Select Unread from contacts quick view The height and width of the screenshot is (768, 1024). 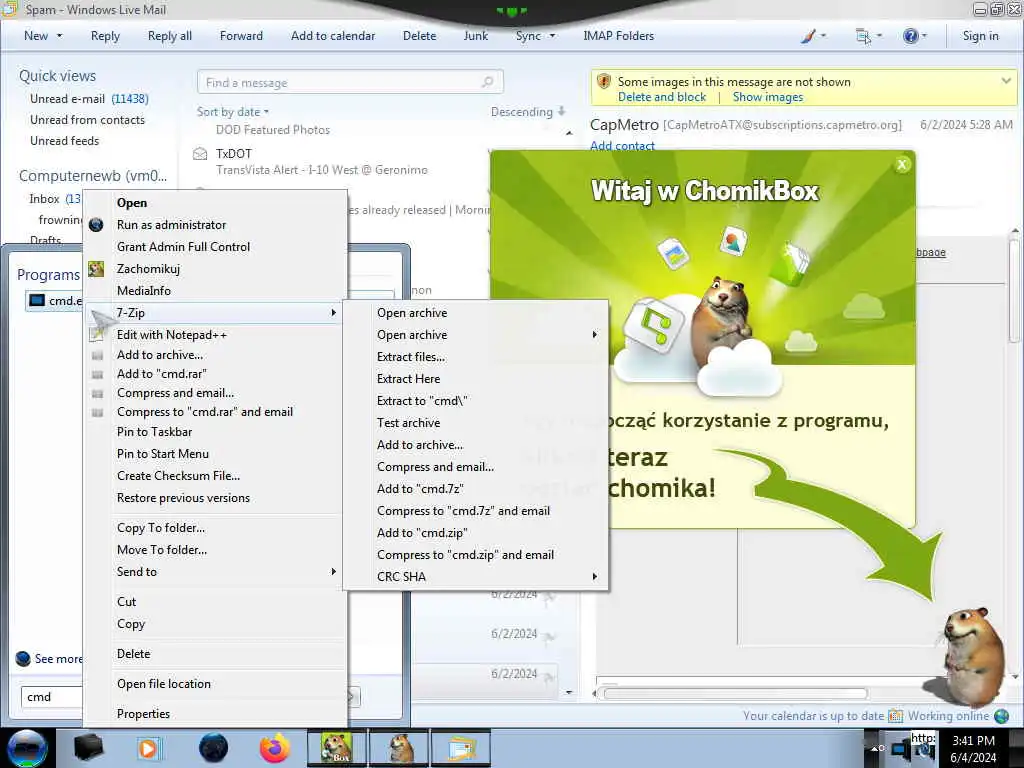coord(88,120)
